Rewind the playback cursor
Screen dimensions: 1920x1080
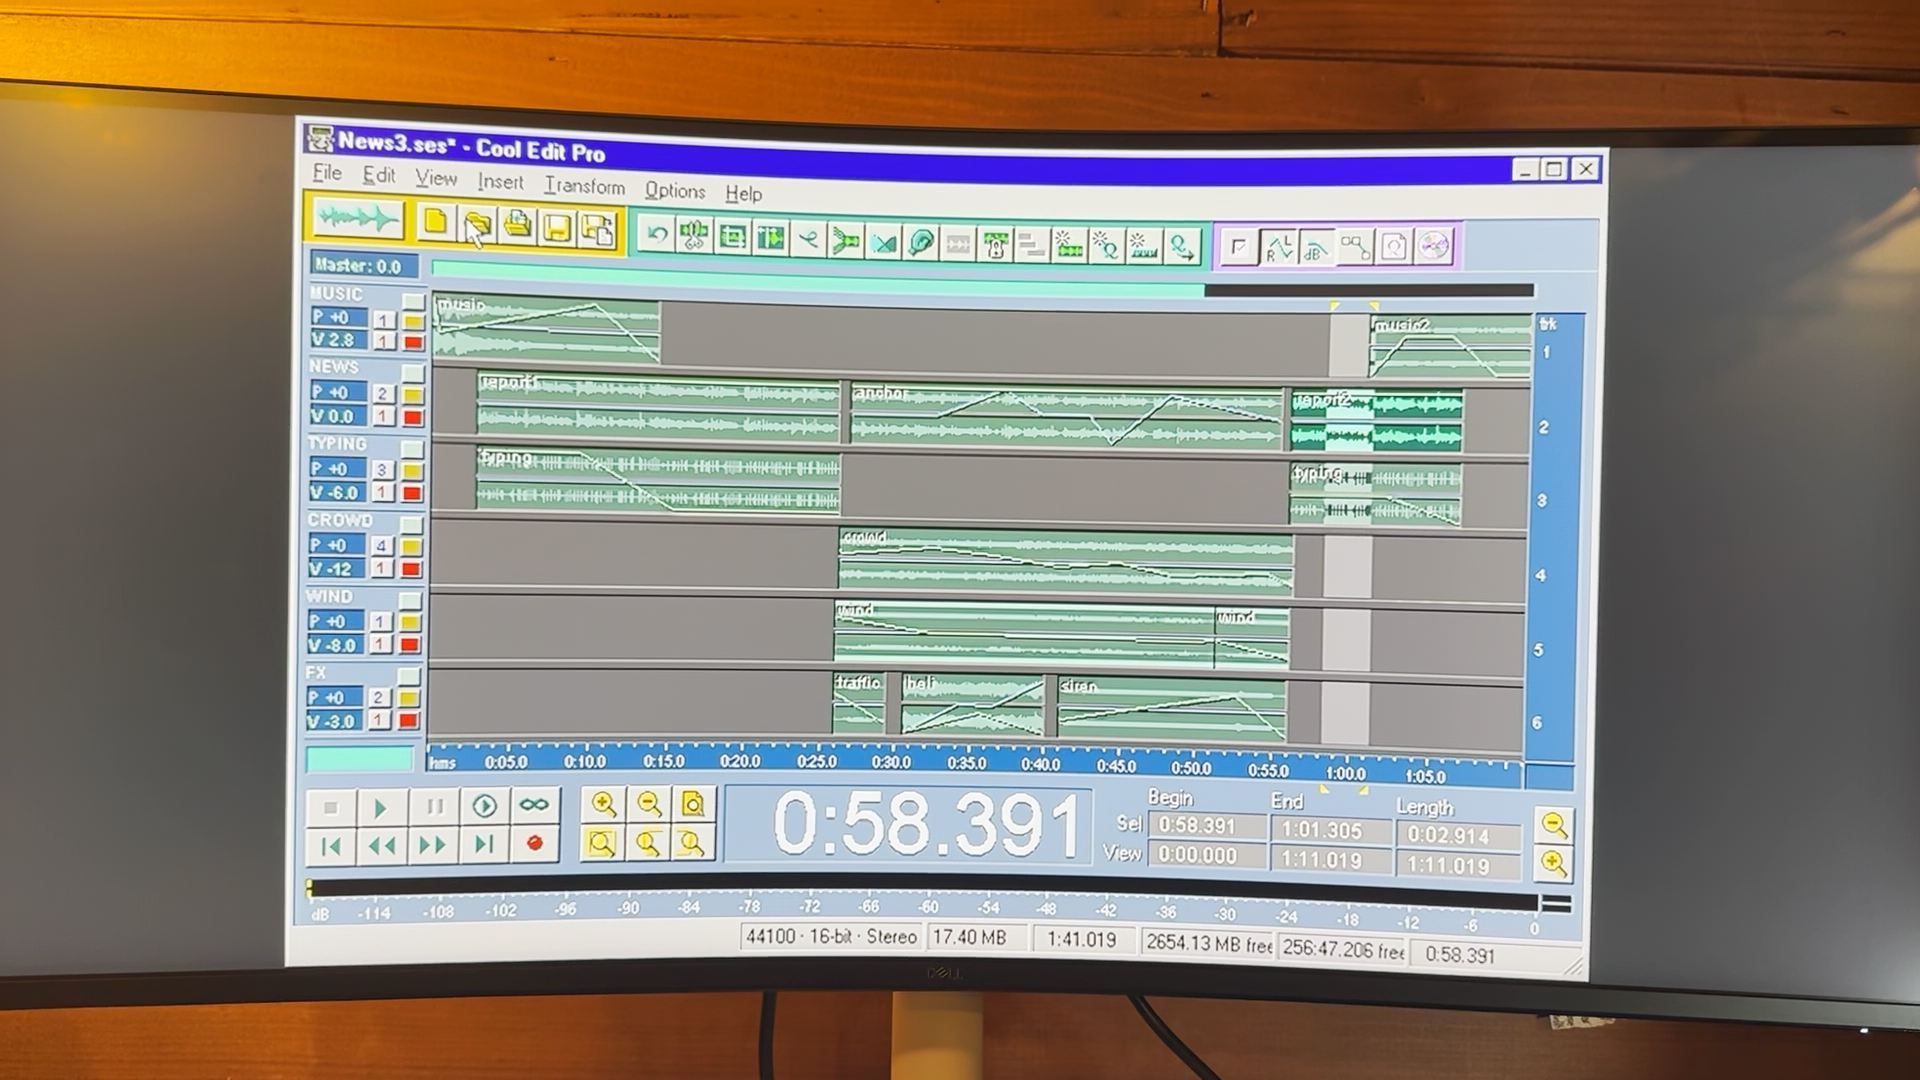point(381,846)
